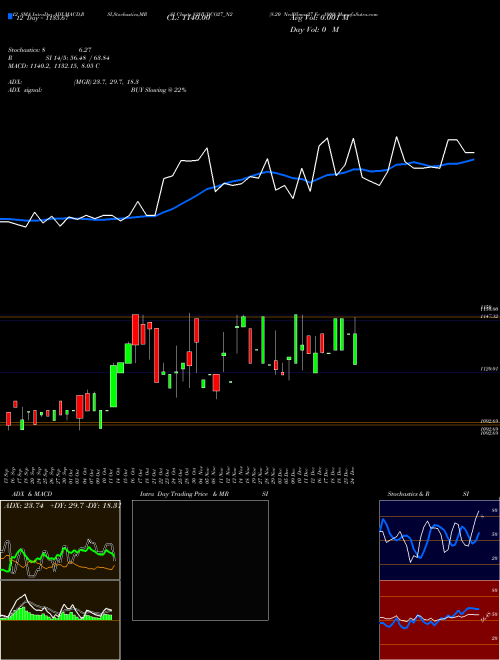Select the 'CL: 1140.00' closing price text
The height and width of the screenshot is (660, 500).
click(x=188, y=19)
